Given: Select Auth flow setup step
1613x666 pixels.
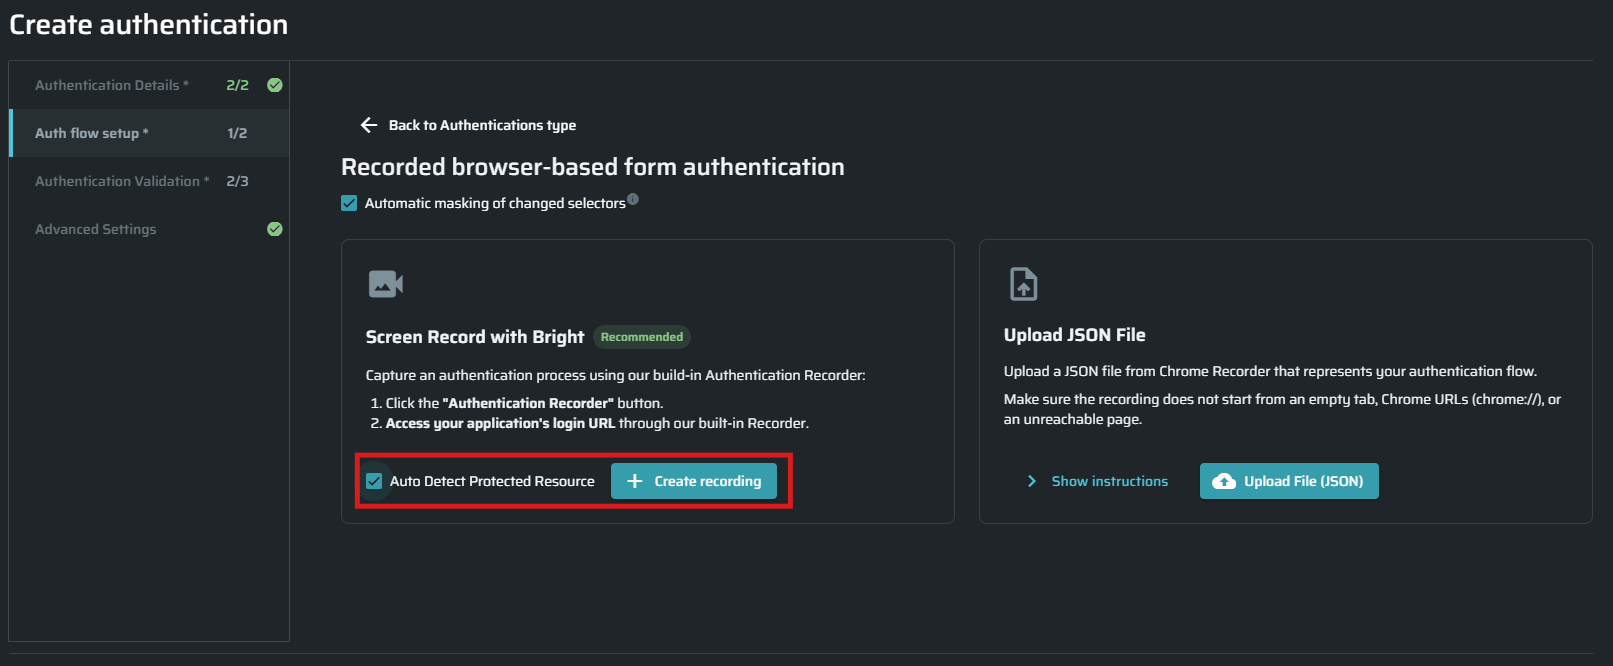Looking at the screenshot, I should pos(149,133).
